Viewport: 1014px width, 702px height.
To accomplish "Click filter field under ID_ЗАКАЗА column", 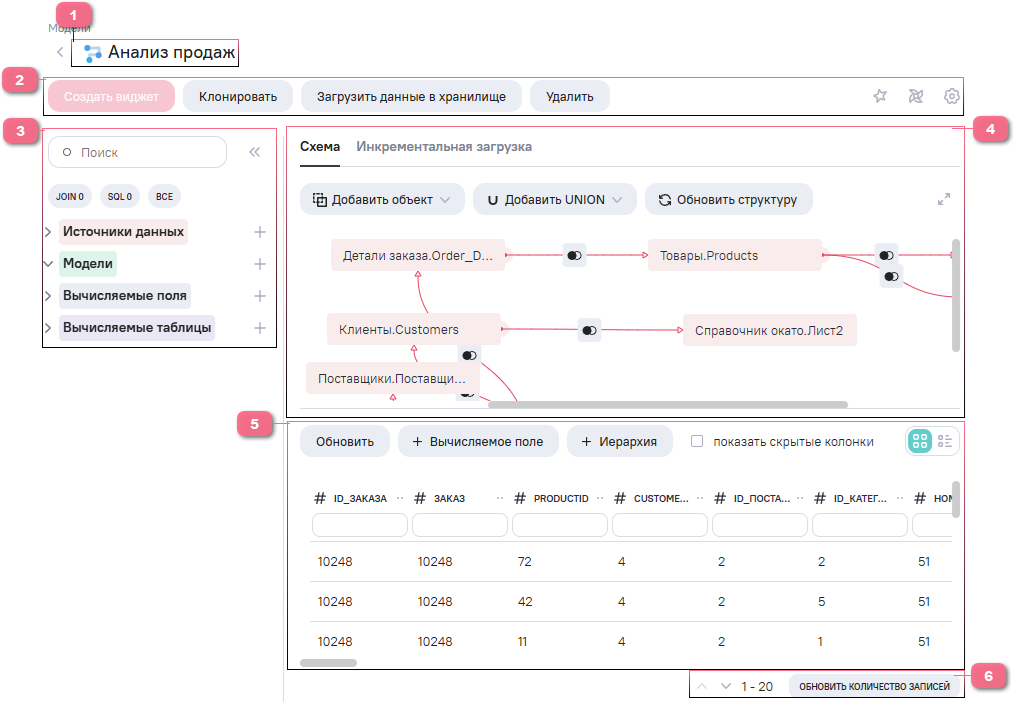I will (x=360, y=525).
